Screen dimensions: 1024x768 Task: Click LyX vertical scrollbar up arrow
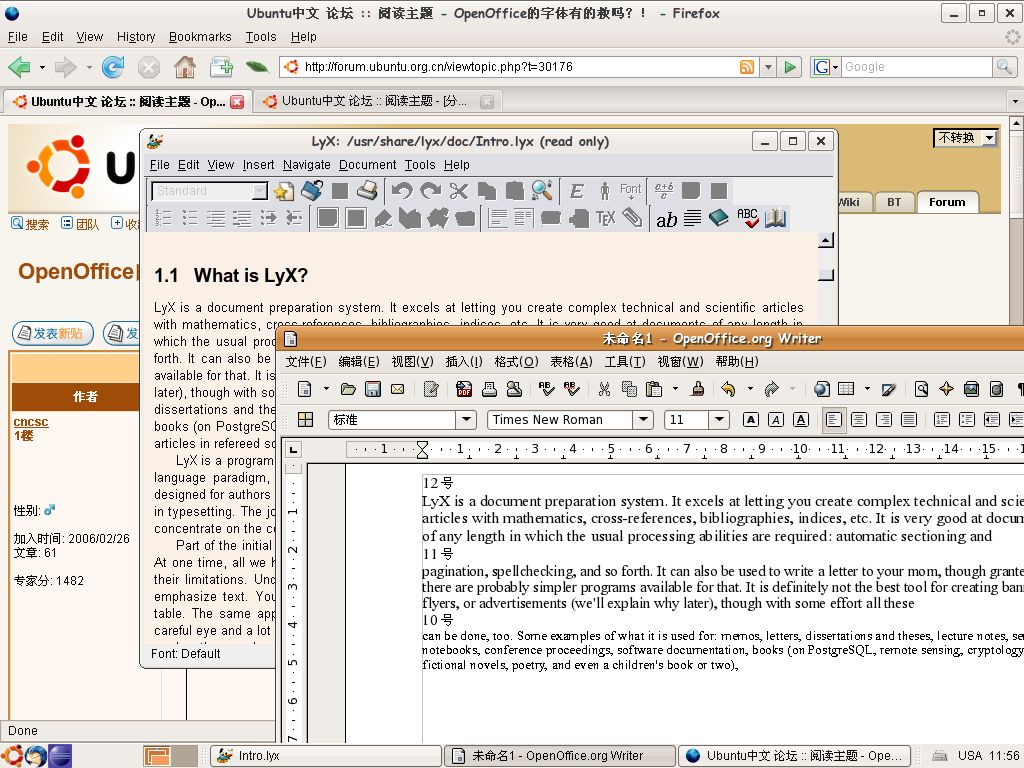coord(826,241)
